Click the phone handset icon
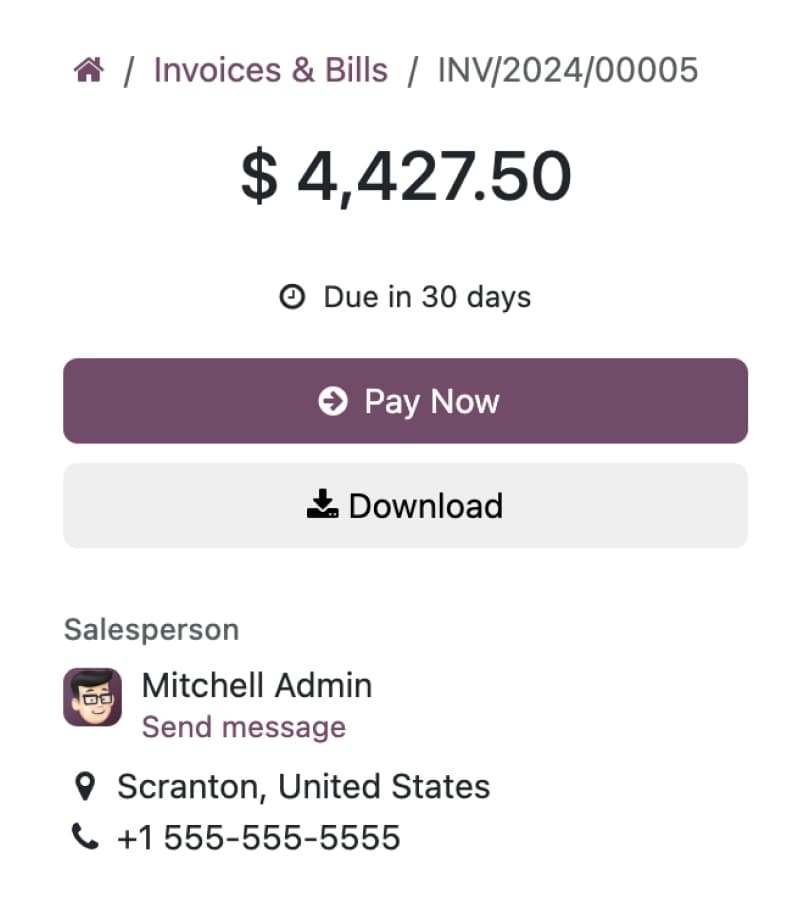 point(85,837)
